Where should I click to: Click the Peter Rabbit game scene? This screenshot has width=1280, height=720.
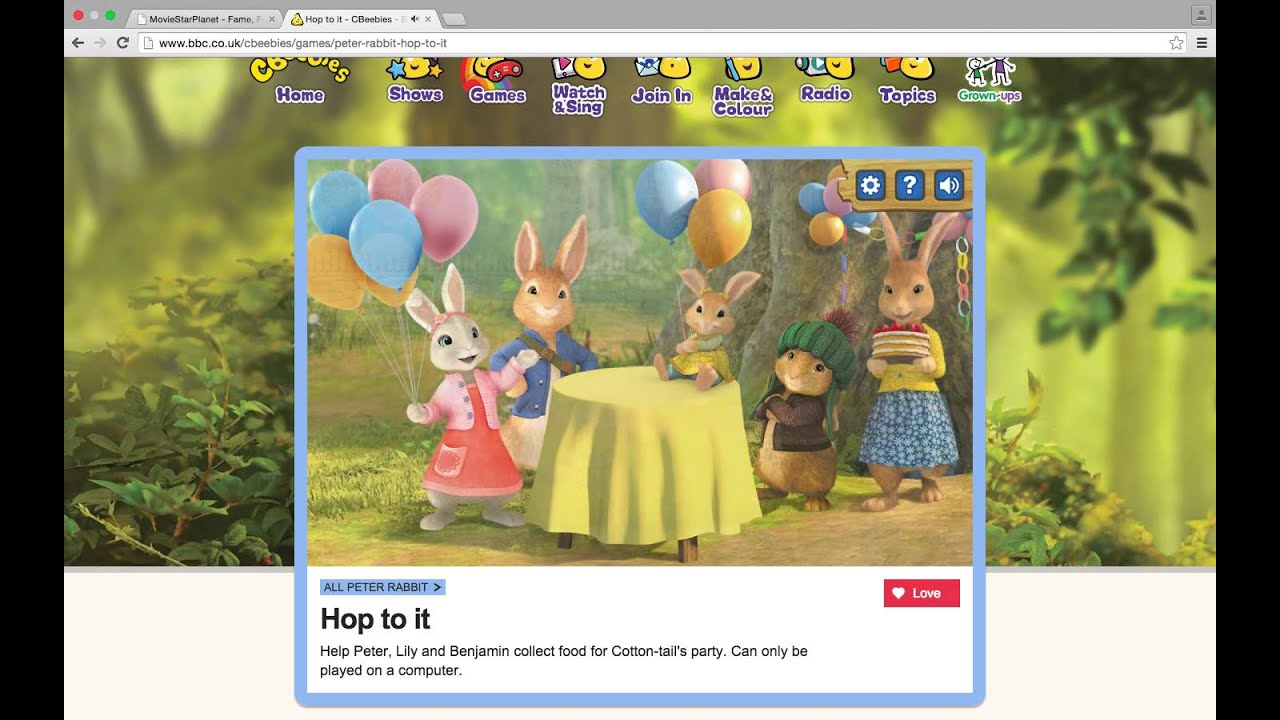click(640, 363)
